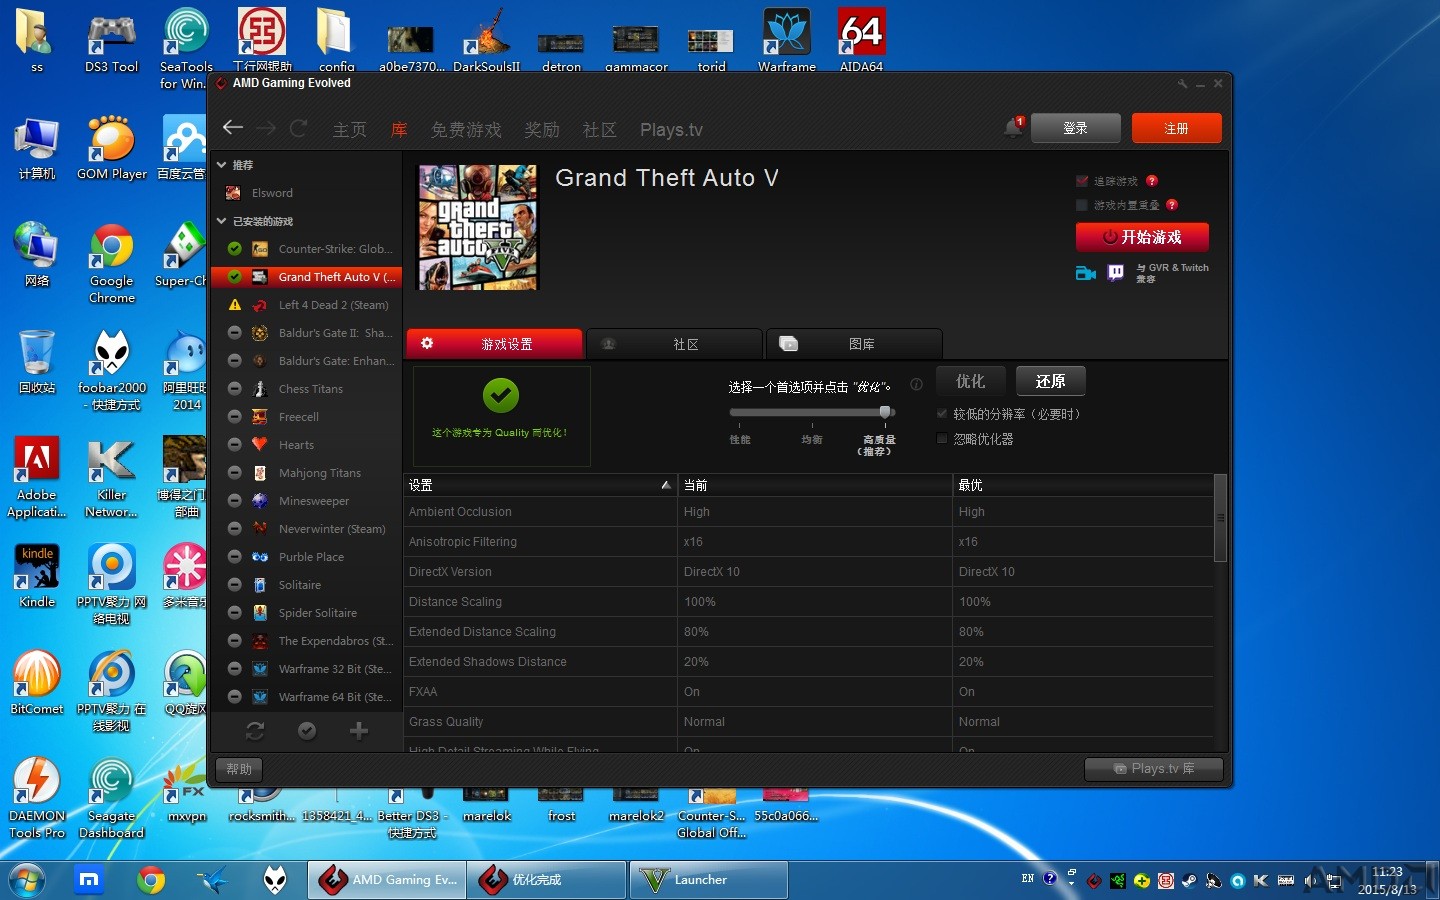The height and width of the screenshot is (900, 1440).
Task: Click the Launcher taskbar button
Action: tap(709, 880)
